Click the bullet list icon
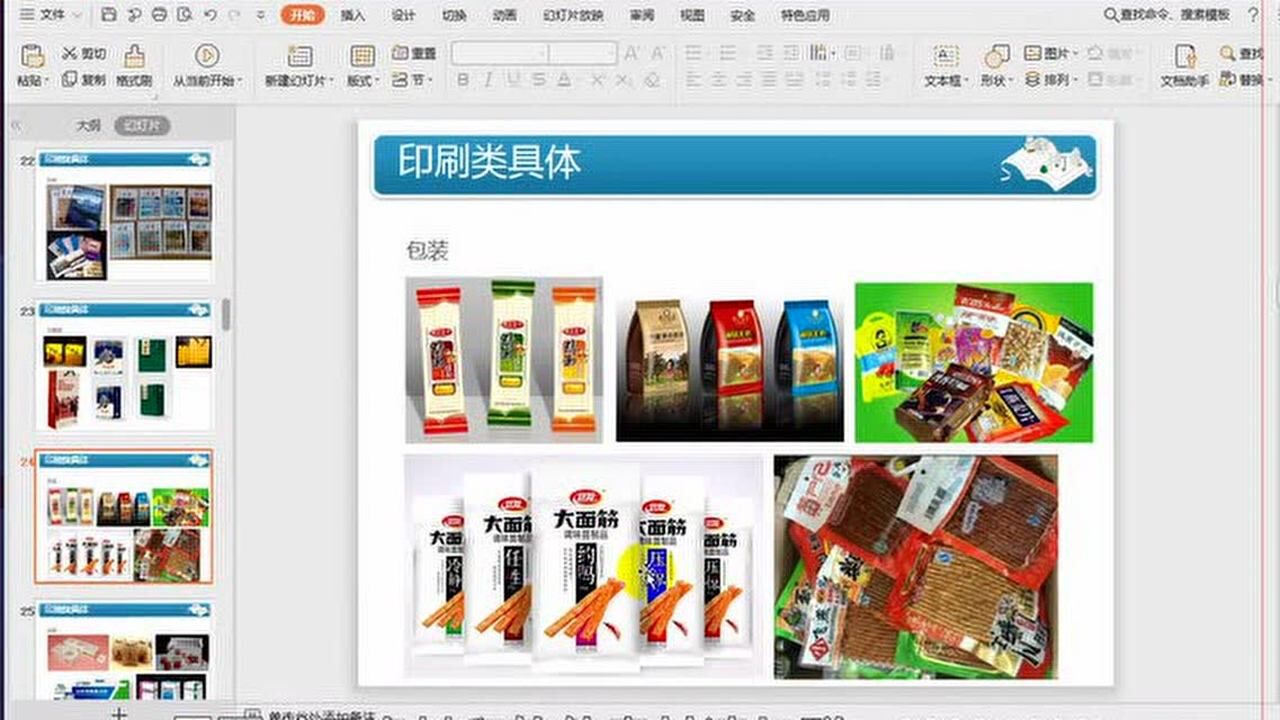The image size is (1280, 720). pyautogui.click(x=694, y=53)
